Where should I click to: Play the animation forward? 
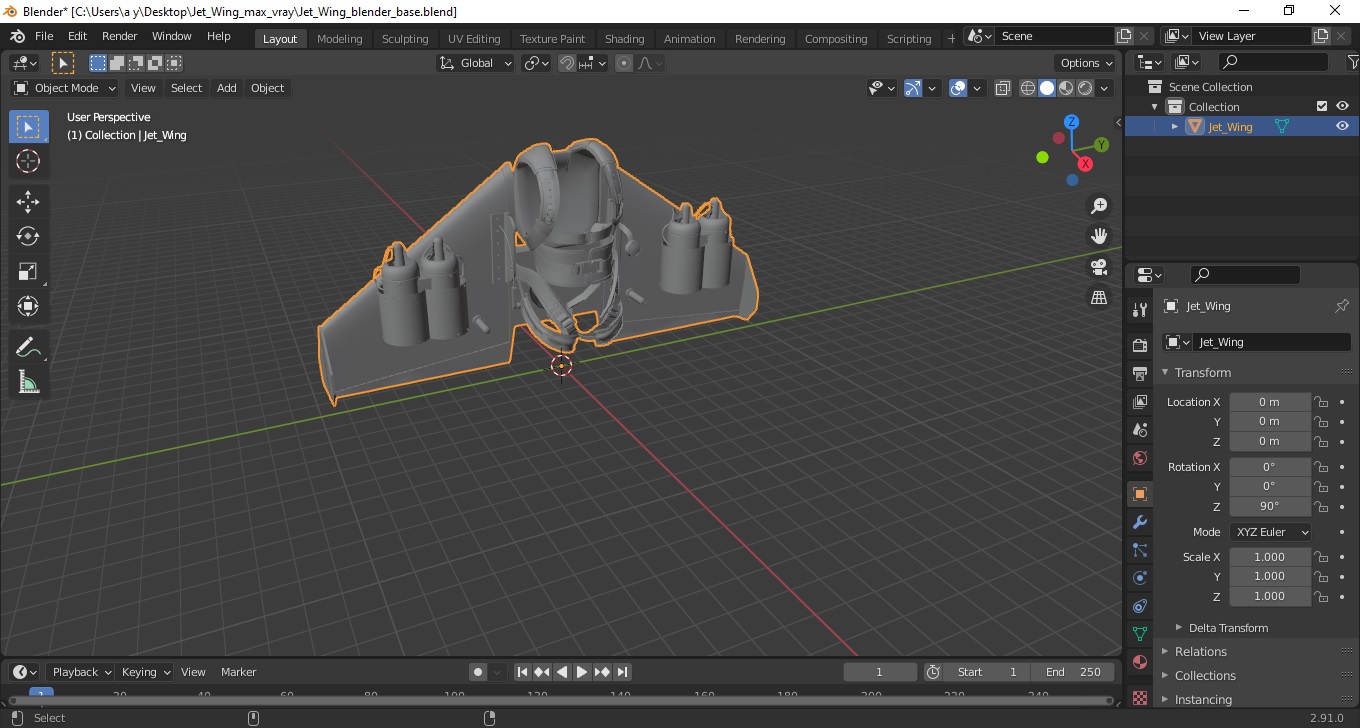[x=582, y=672]
